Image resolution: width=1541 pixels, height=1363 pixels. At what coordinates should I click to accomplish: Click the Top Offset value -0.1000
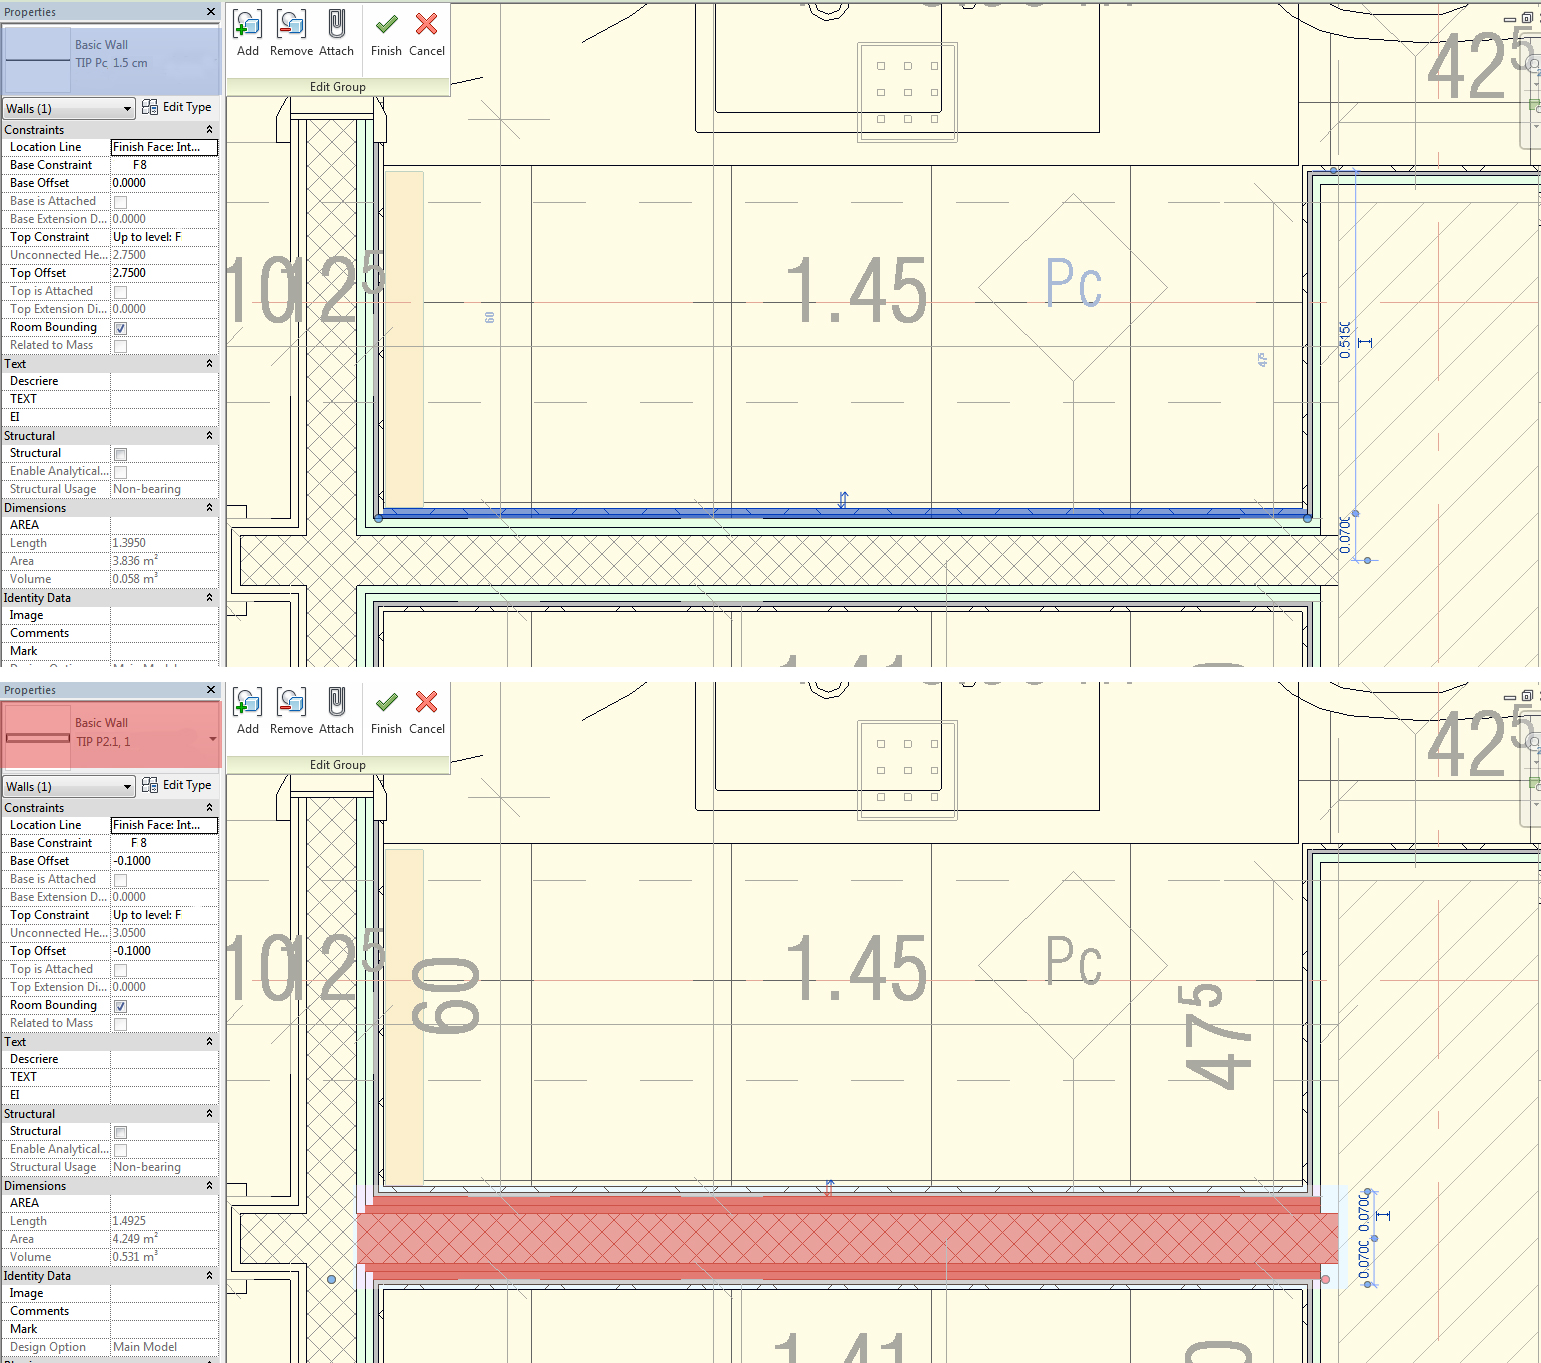pyautogui.click(x=164, y=951)
